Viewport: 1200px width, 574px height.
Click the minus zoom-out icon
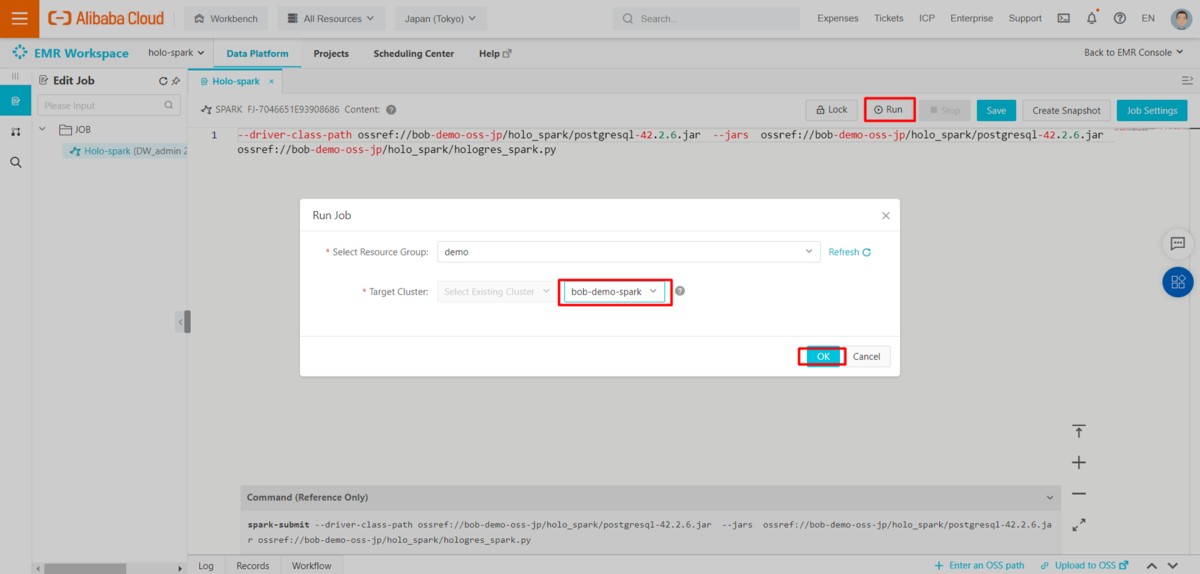[1079, 493]
